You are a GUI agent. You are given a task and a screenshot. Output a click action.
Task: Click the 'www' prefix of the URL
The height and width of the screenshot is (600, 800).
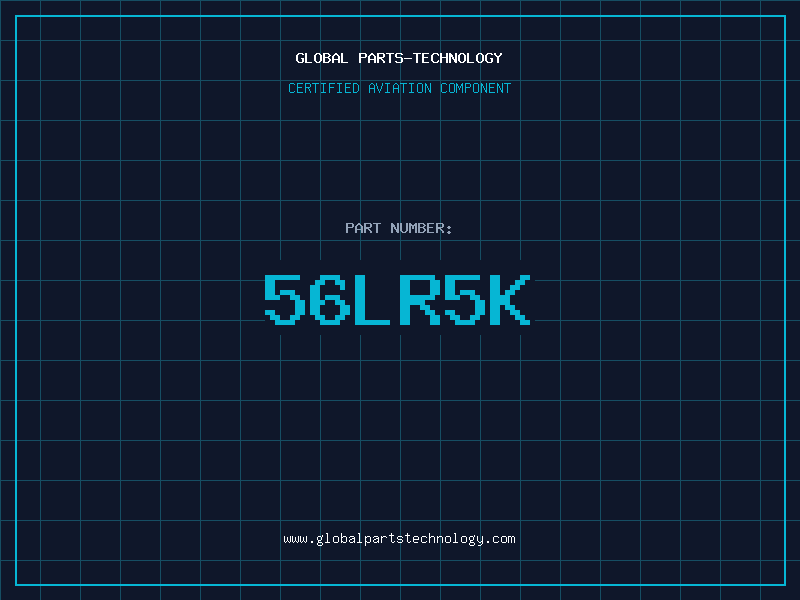coord(295,539)
